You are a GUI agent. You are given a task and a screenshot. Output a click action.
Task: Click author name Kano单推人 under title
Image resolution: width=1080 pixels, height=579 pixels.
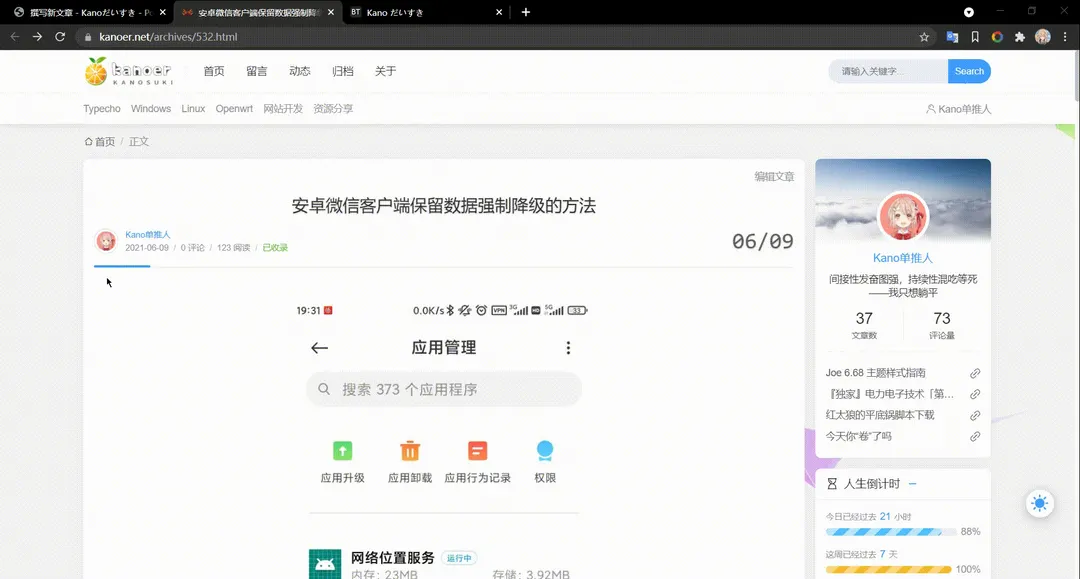[147, 235]
